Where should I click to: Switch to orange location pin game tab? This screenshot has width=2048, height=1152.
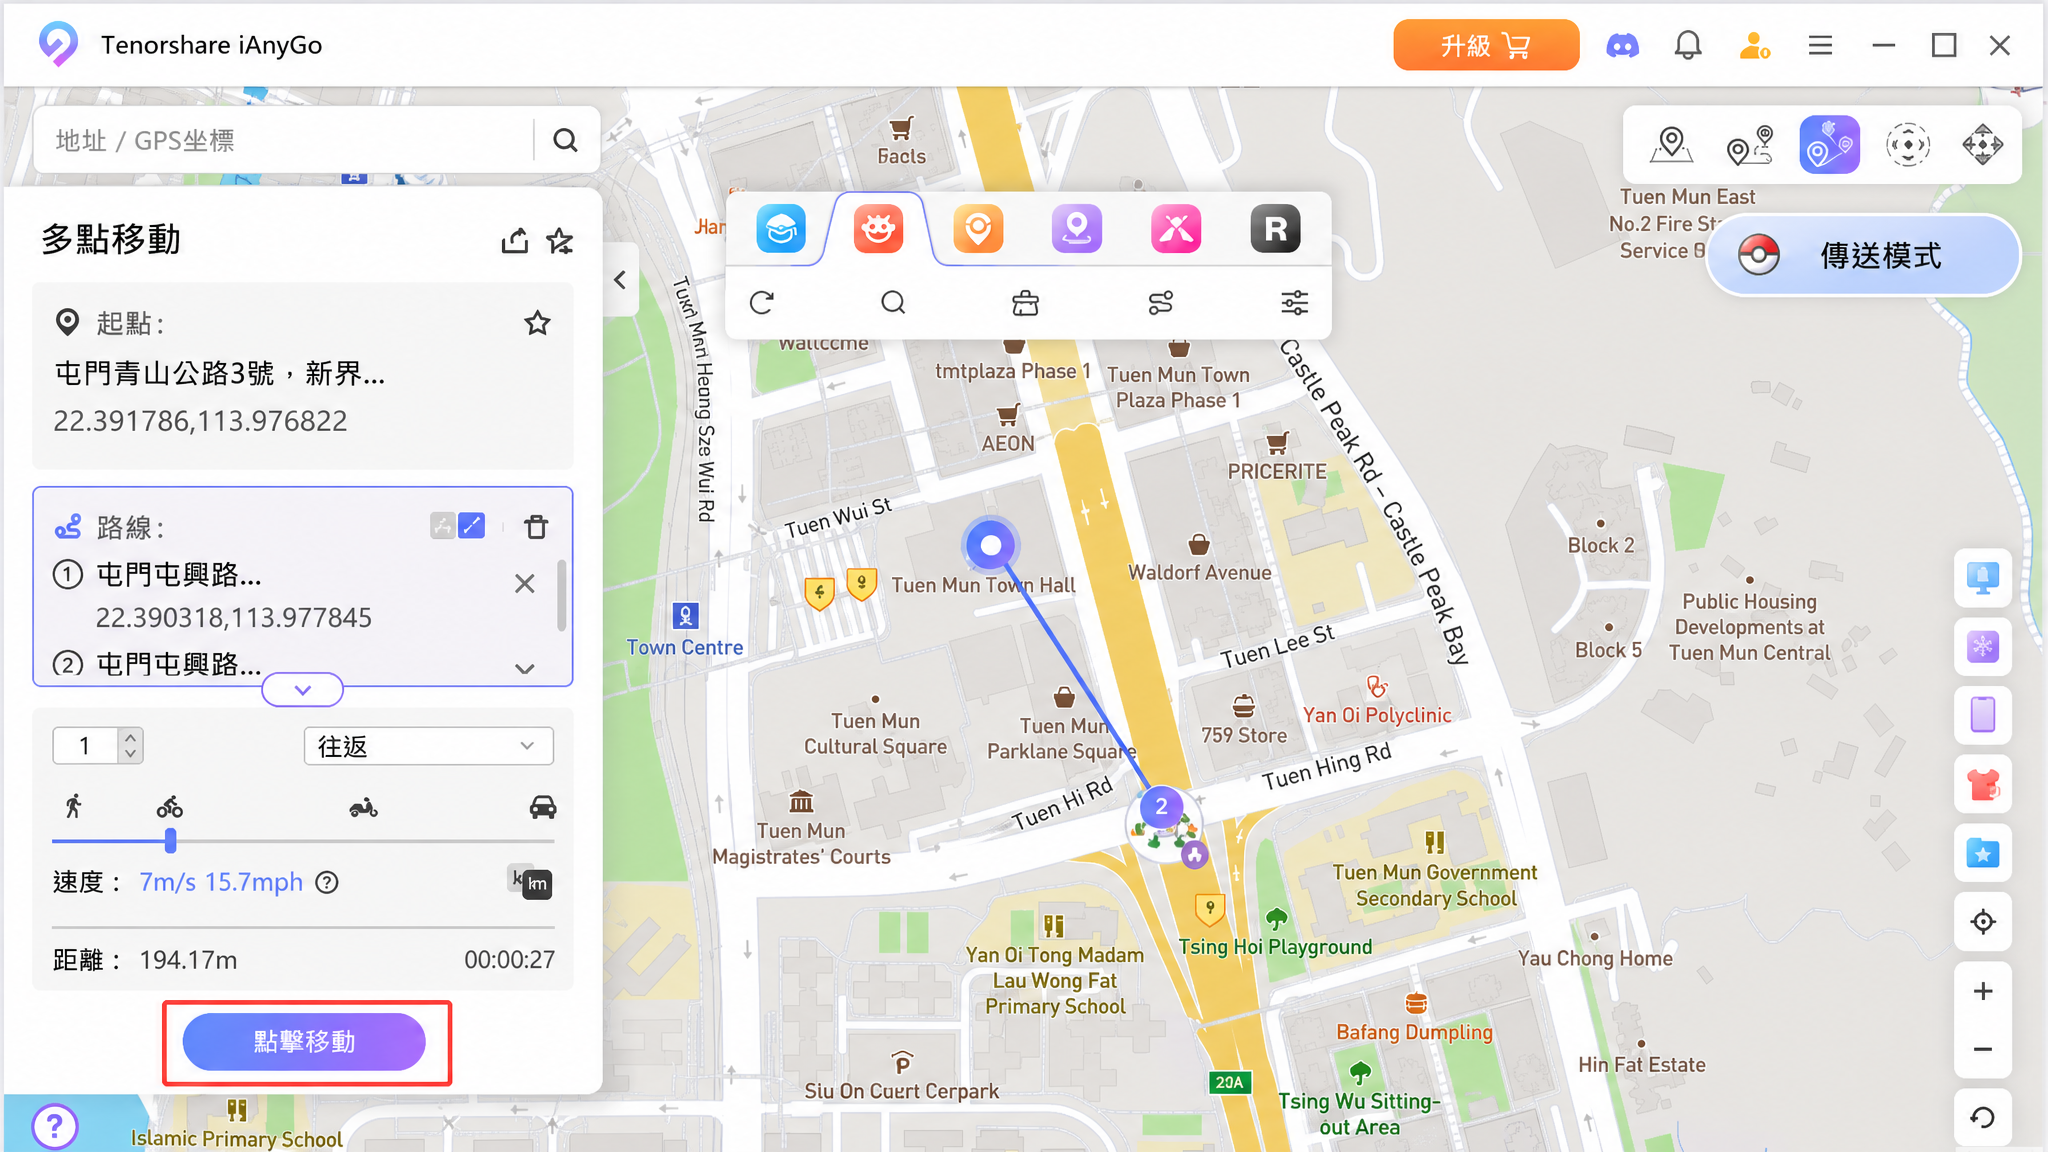coord(978,229)
